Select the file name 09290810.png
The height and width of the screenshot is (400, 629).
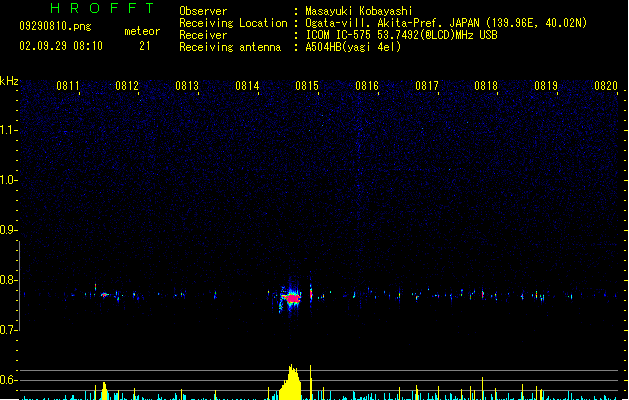pos(55,26)
